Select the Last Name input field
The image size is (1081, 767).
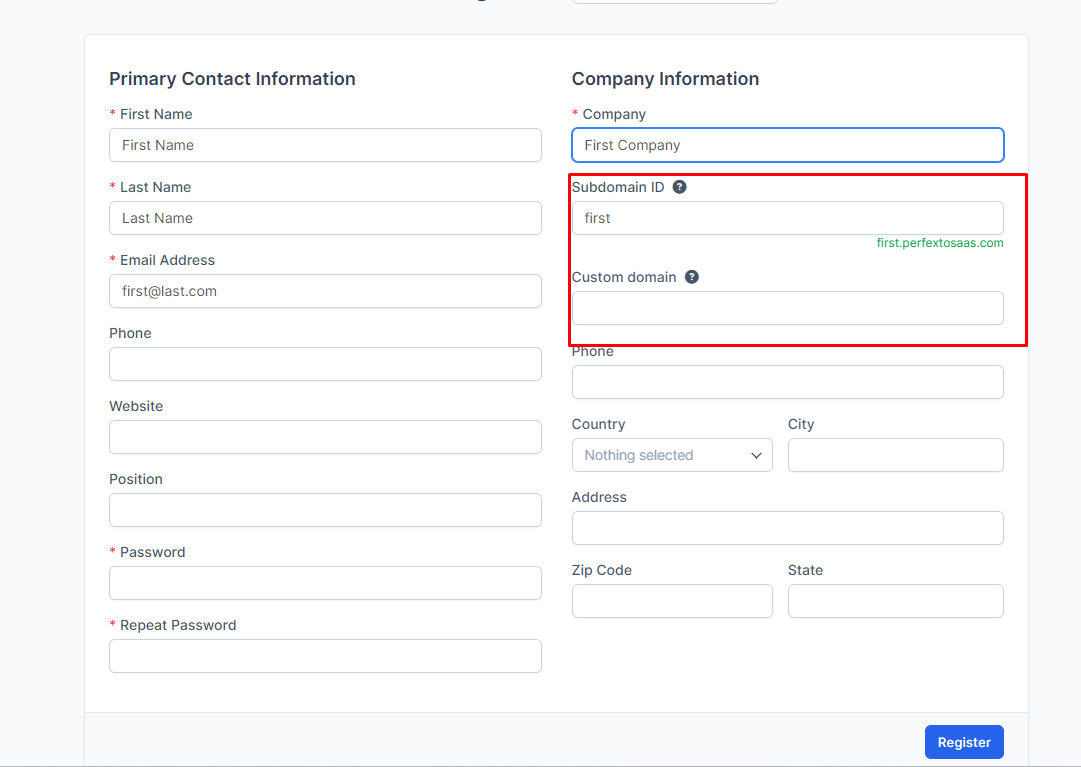pyautogui.click(x=325, y=218)
